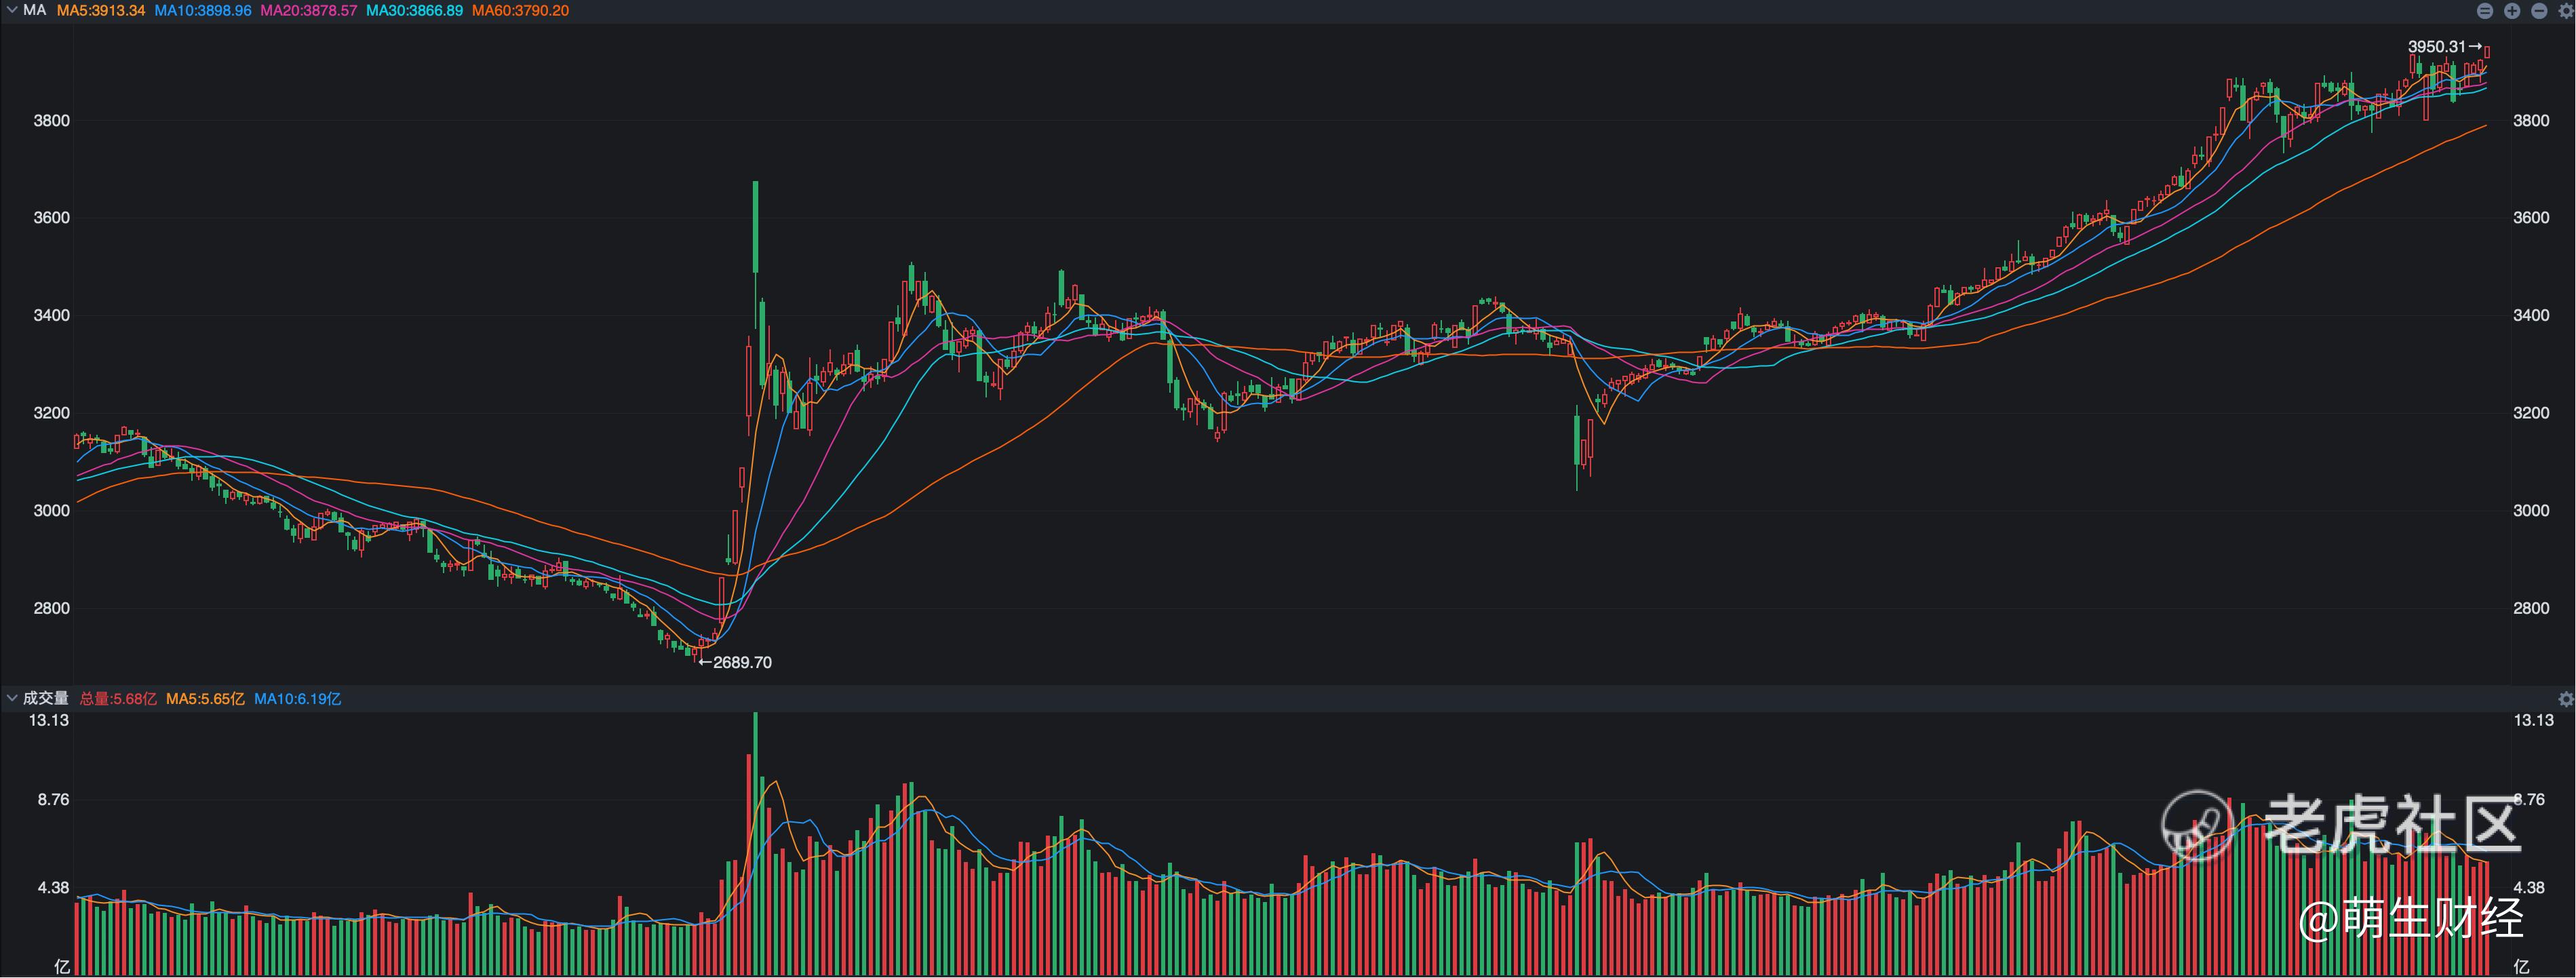Open the MA indicator selector label
The height and width of the screenshot is (978, 2576).
(34, 10)
